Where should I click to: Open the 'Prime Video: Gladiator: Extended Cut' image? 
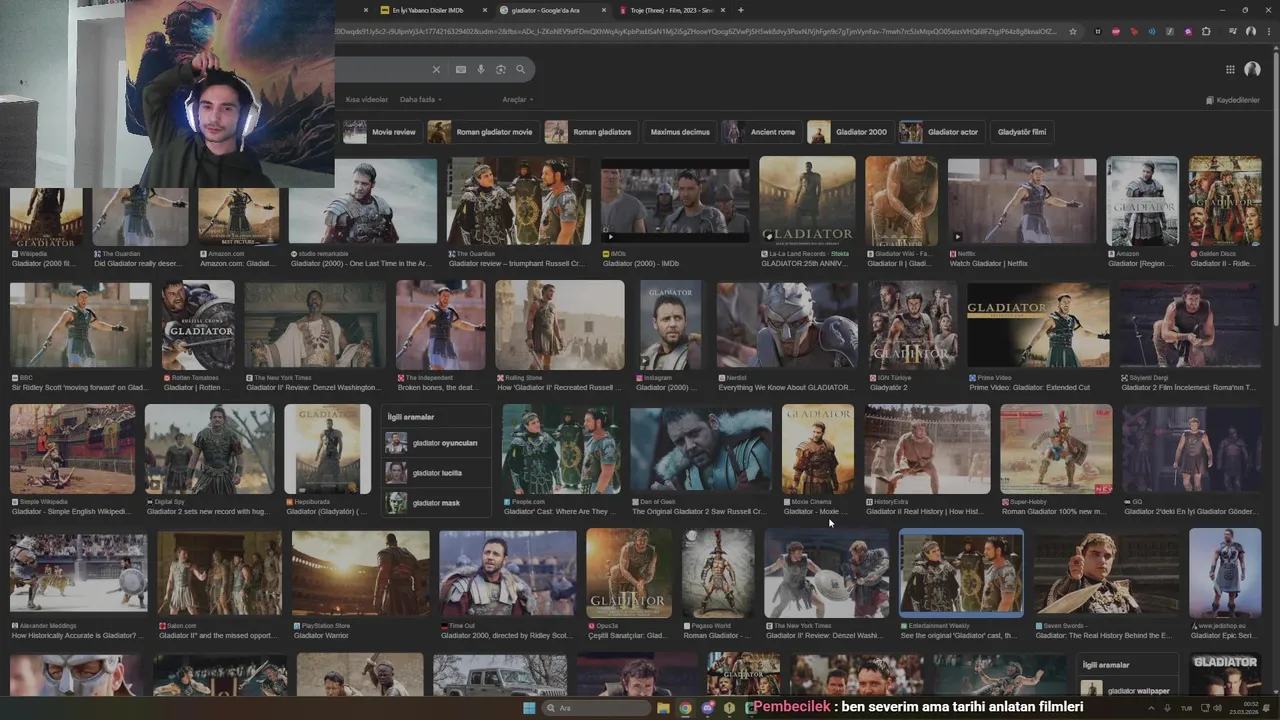(x=1038, y=325)
